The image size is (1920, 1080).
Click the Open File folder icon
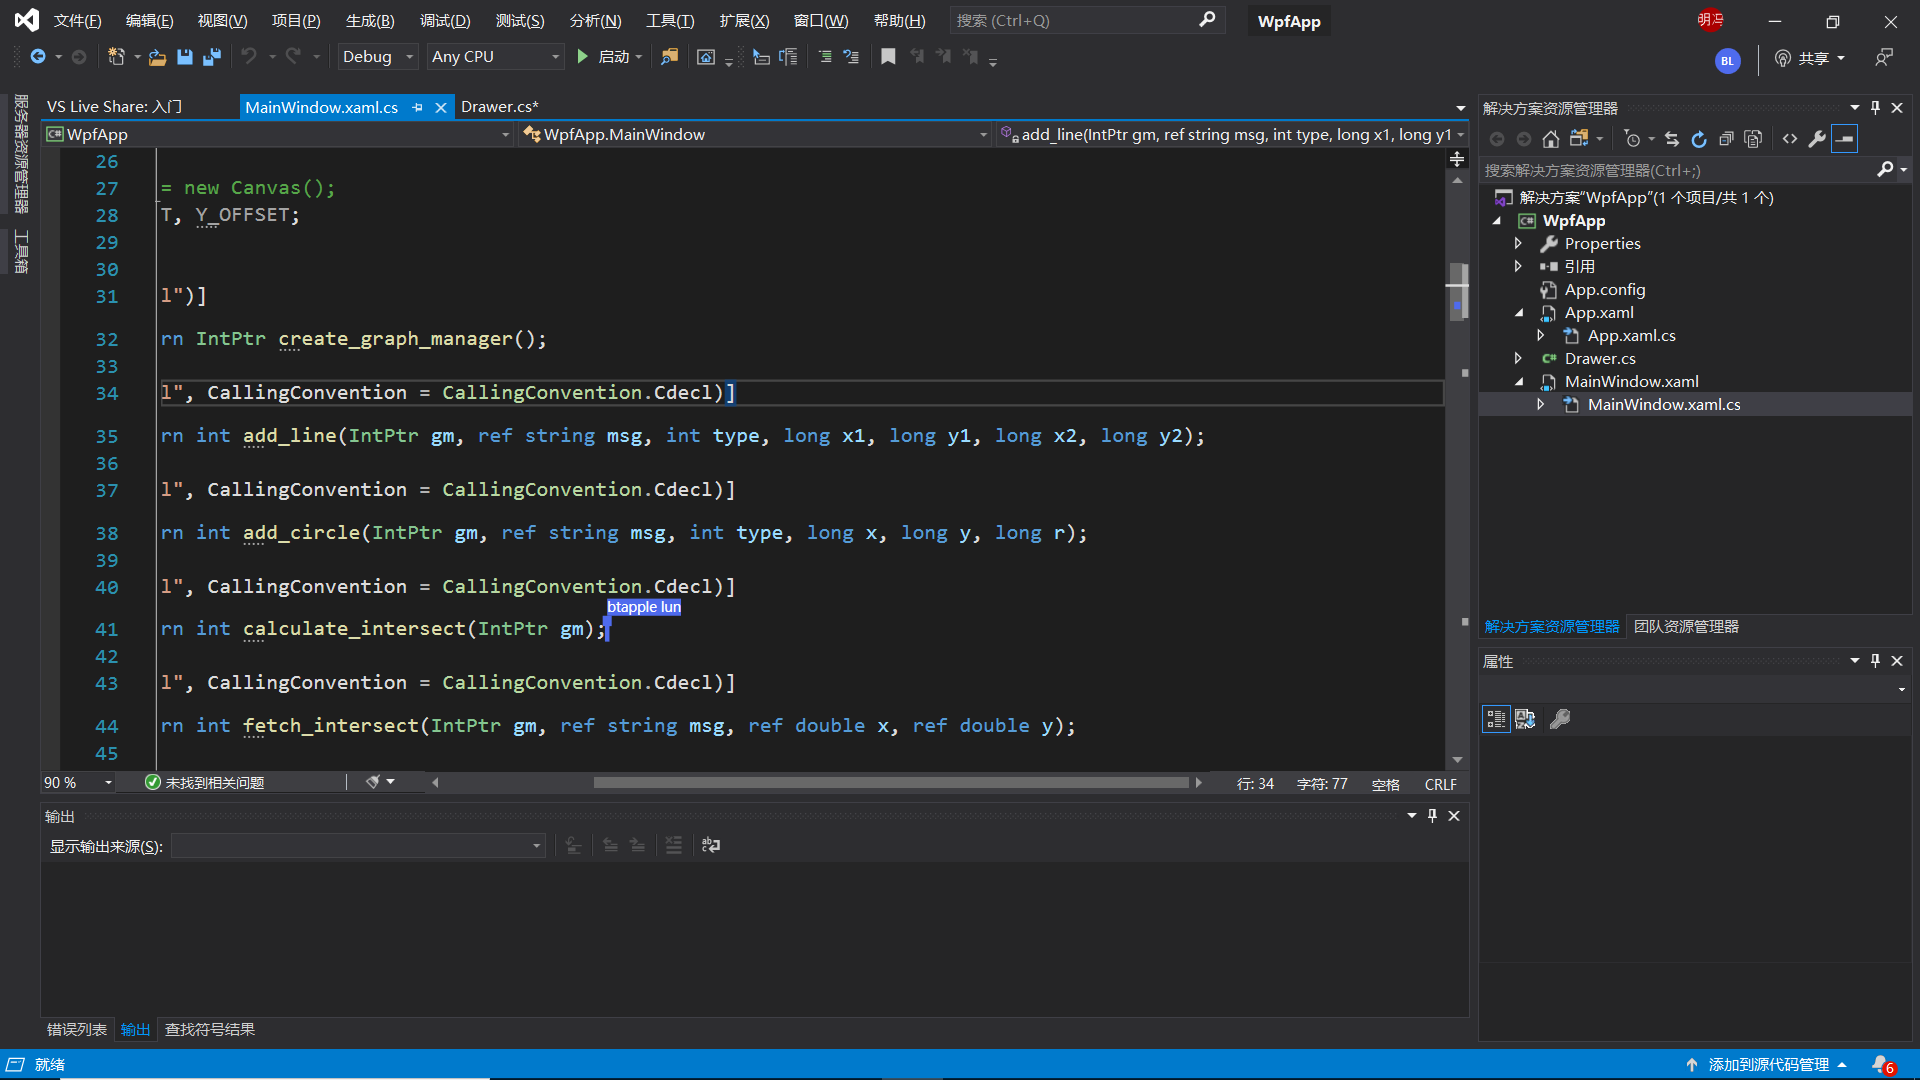157,57
